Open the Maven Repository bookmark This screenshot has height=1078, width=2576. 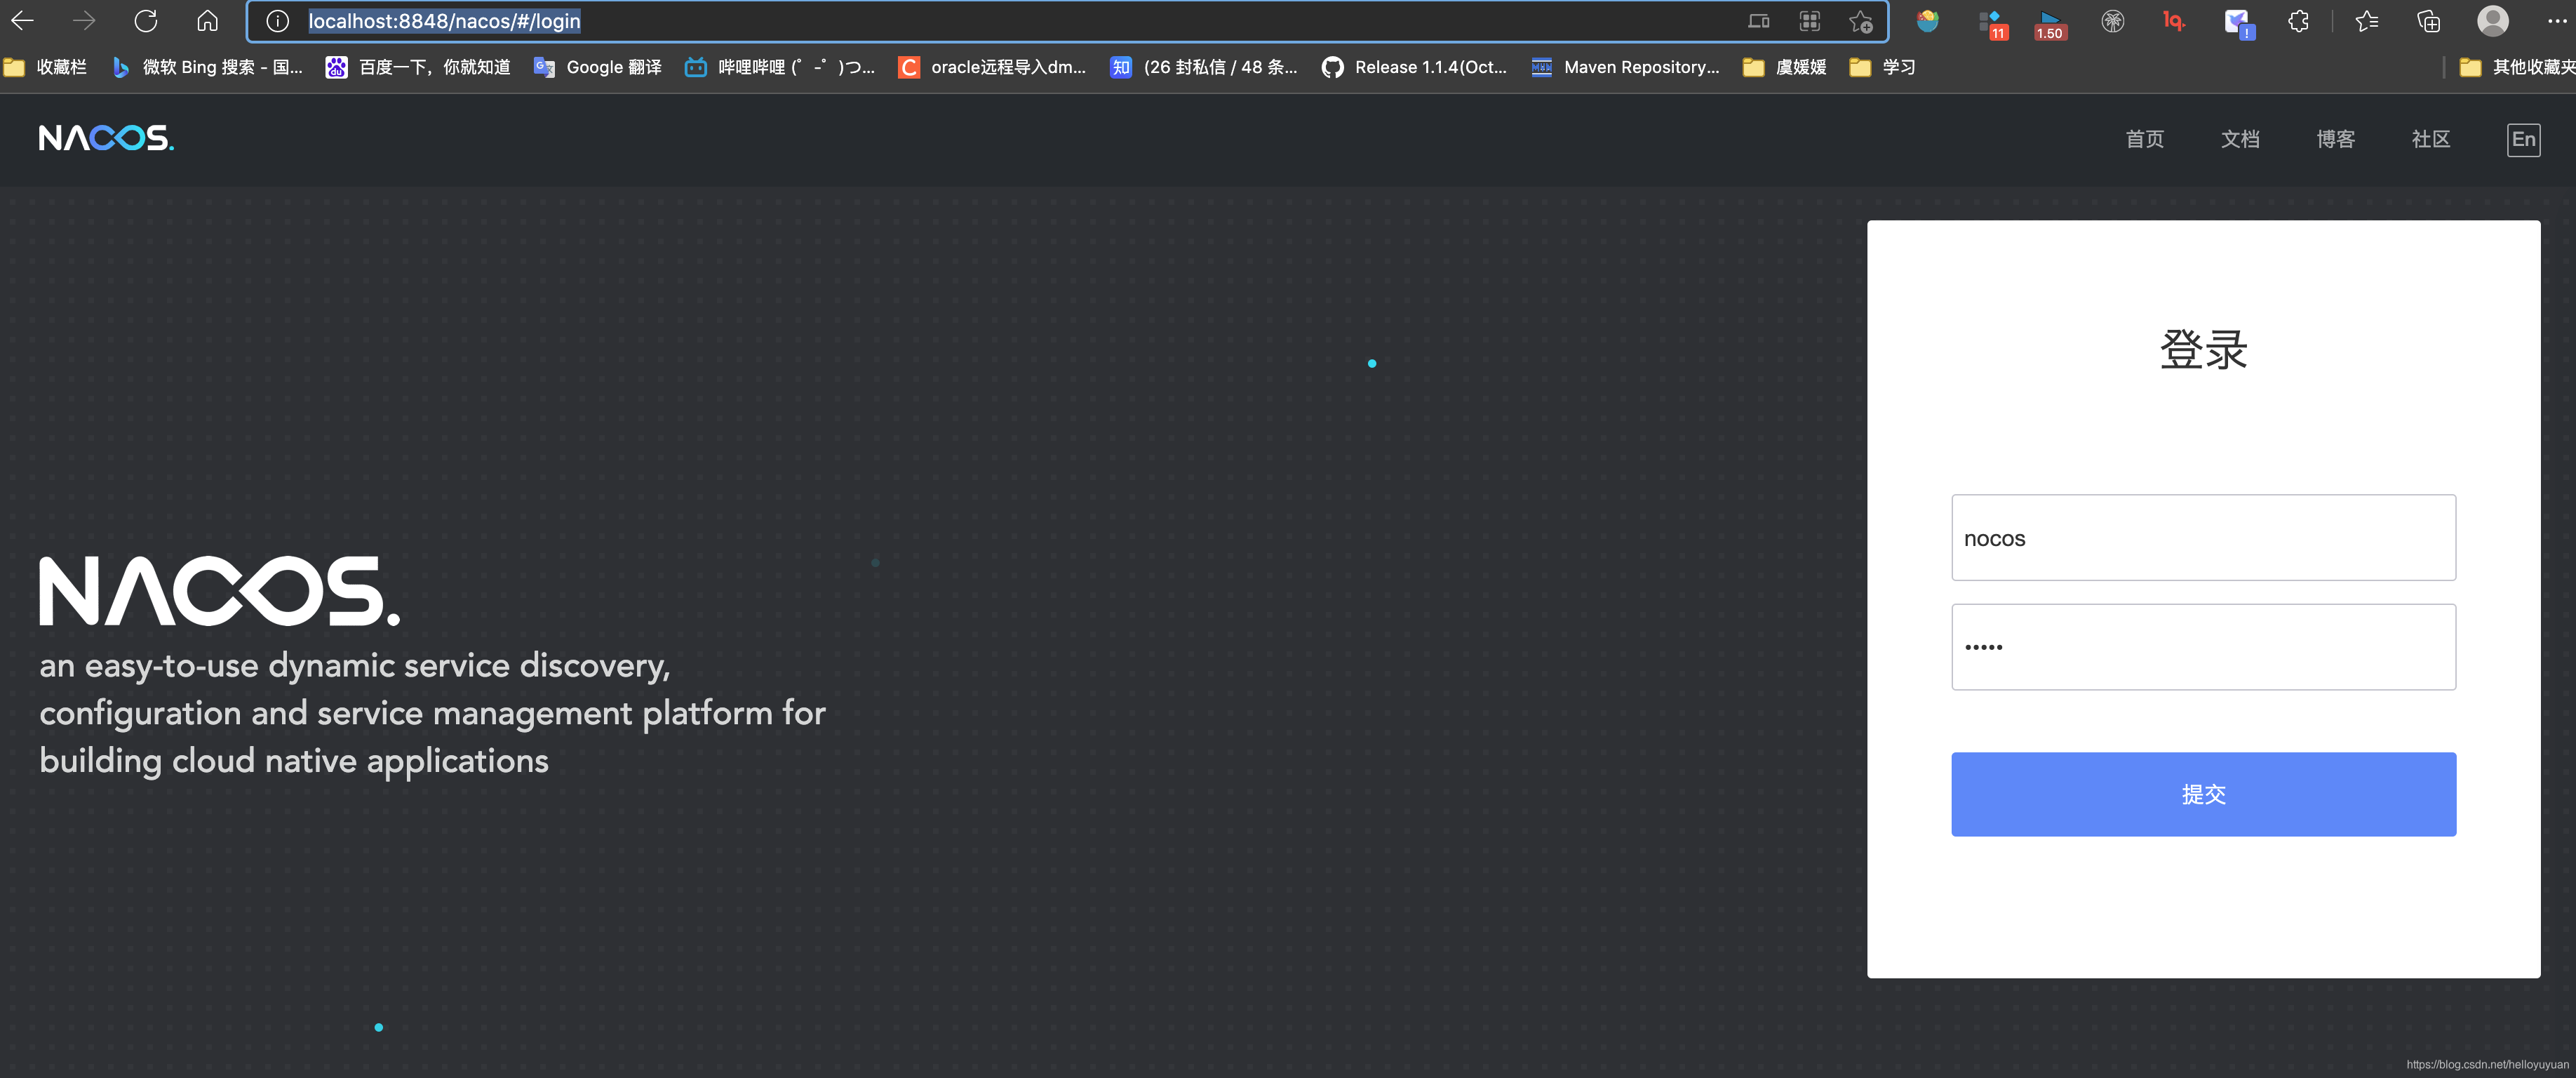click(1625, 67)
